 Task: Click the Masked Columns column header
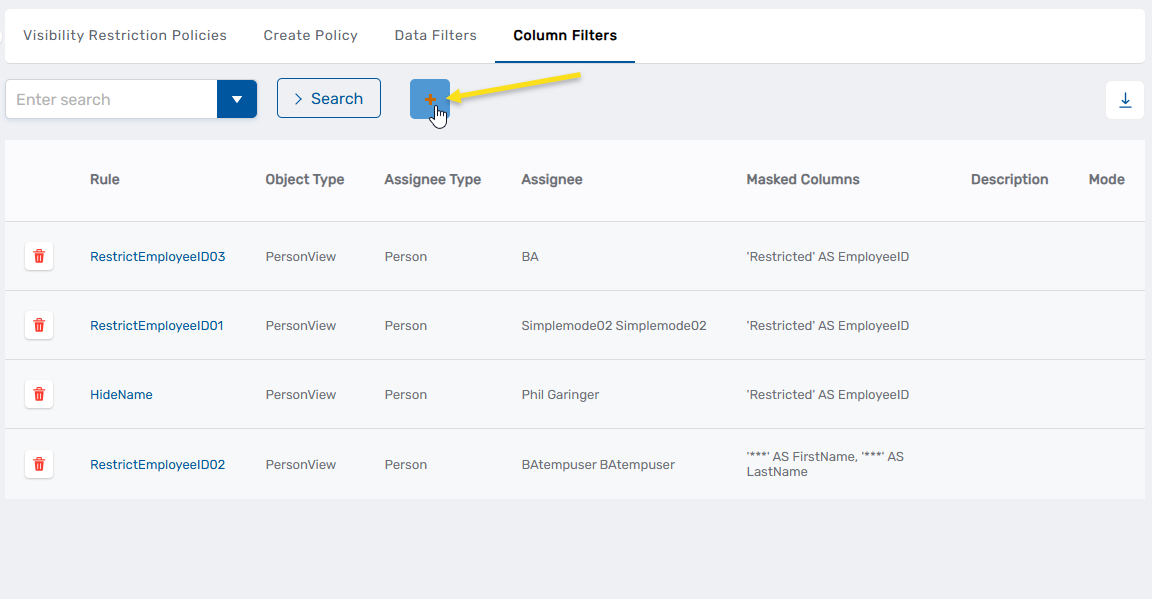click(x=803, y=179)
